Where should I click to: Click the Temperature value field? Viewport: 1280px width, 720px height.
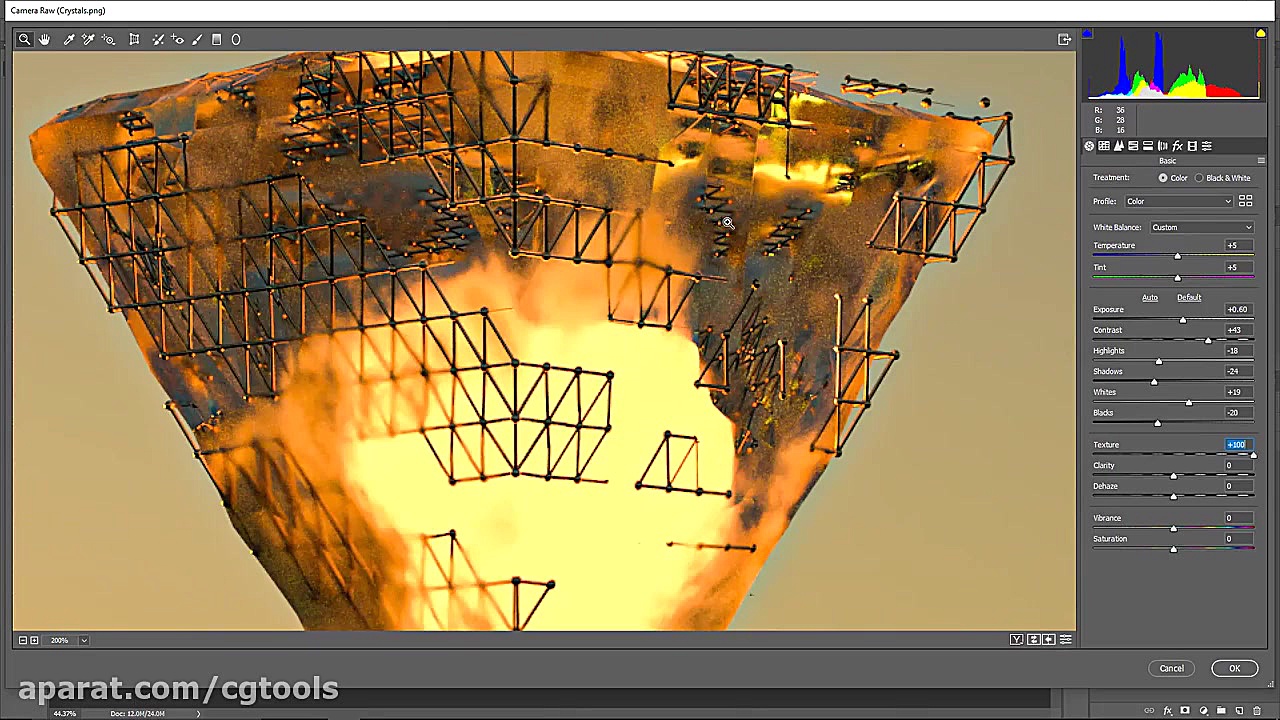[x=1238, y=246]
